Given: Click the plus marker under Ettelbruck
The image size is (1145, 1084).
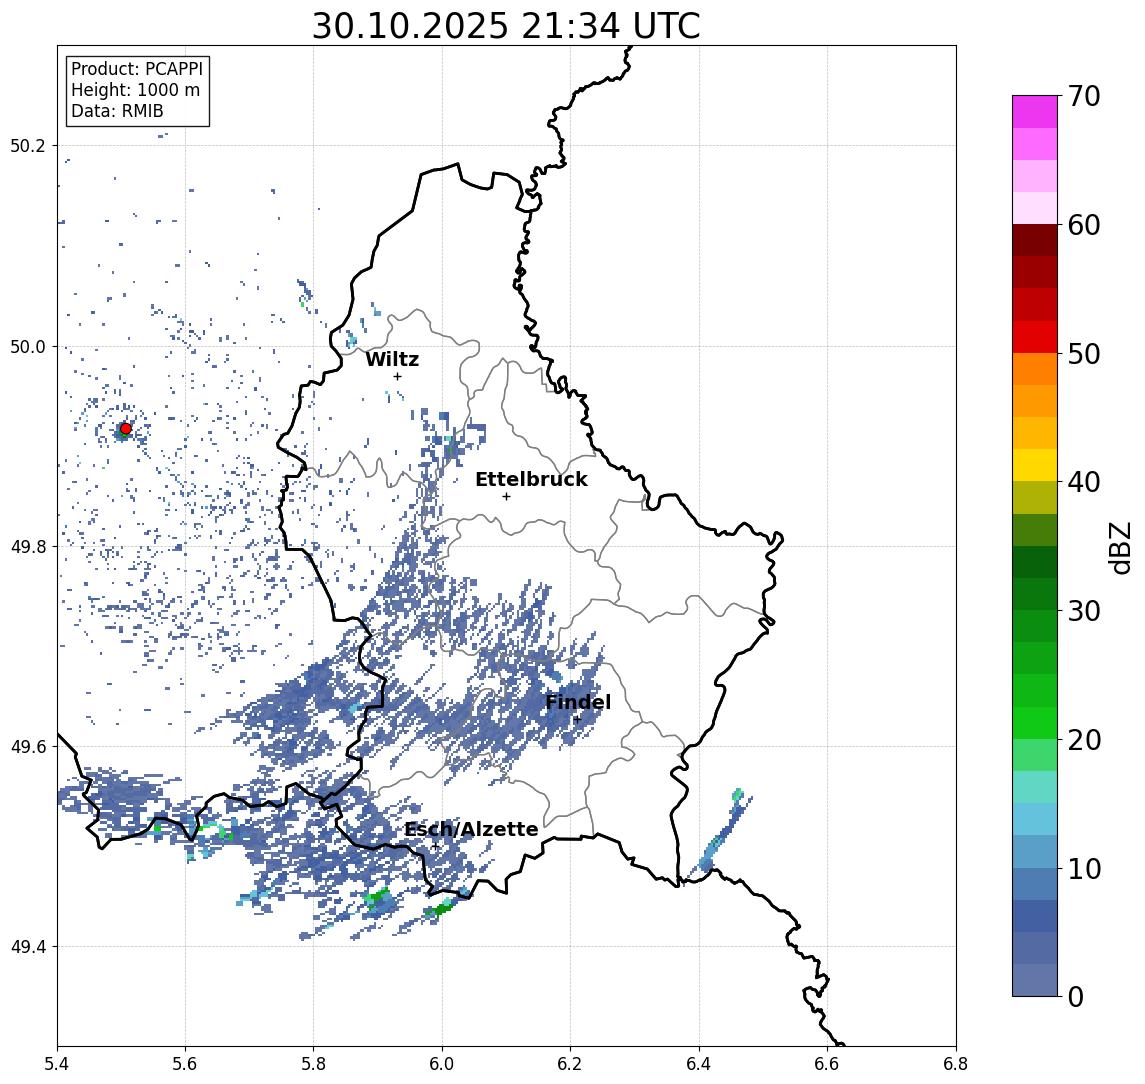Looking at the screenshot, I should click(506, 497).
